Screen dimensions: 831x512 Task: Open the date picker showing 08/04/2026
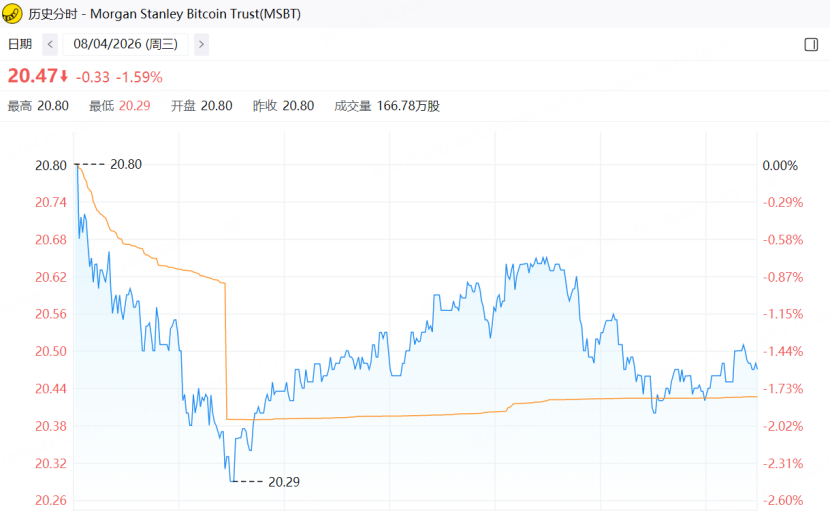(126, 45)
